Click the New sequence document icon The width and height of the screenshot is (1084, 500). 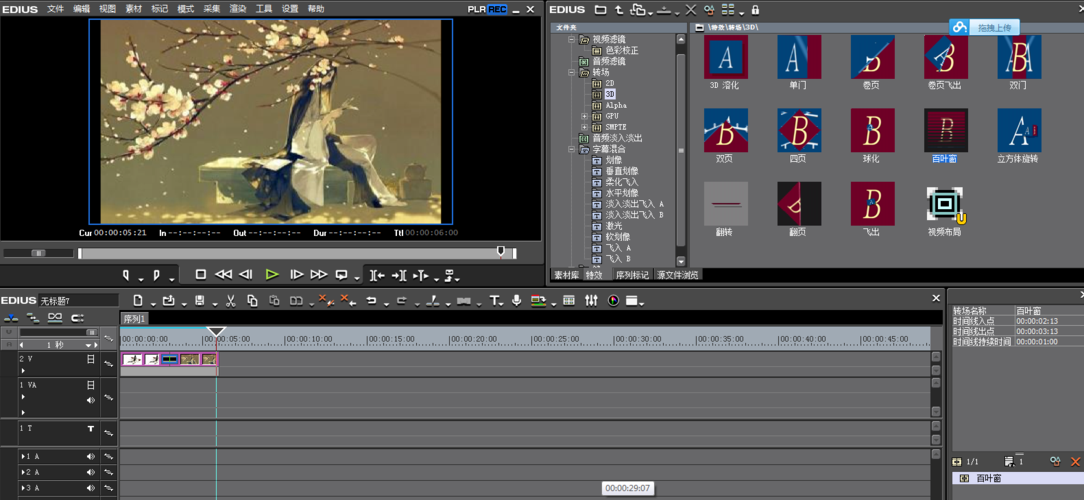(138, 301)
